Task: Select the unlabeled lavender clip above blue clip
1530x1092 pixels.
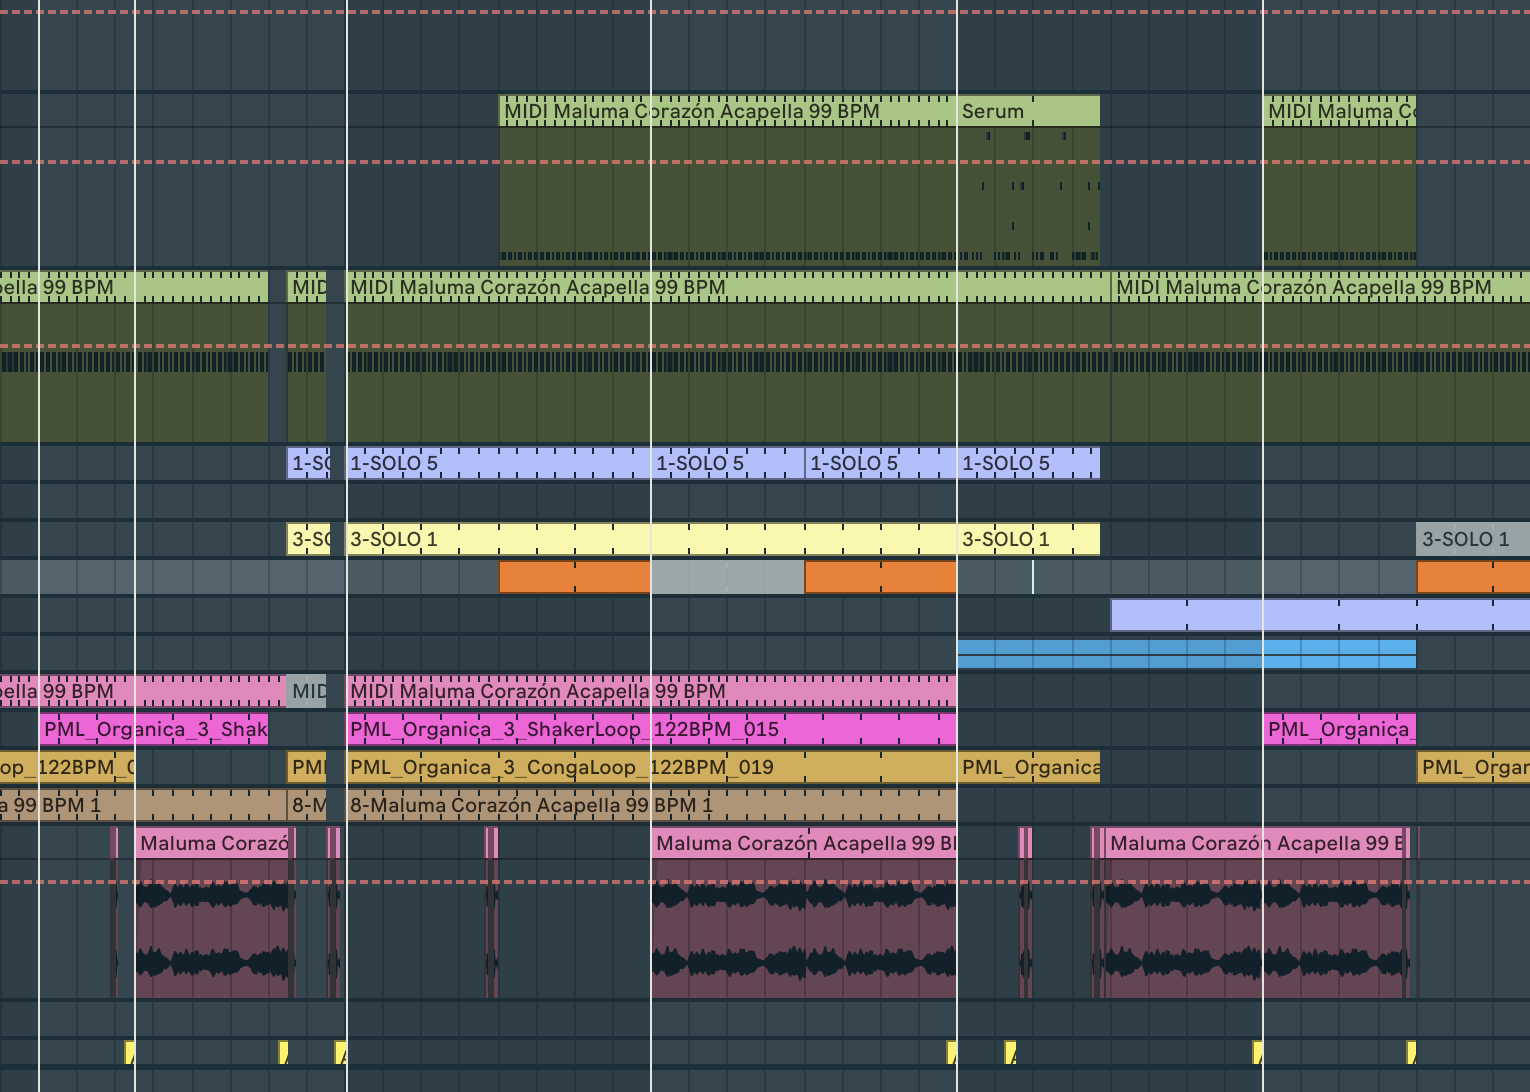Action: pyautogui.click(x=1320, y=615)
